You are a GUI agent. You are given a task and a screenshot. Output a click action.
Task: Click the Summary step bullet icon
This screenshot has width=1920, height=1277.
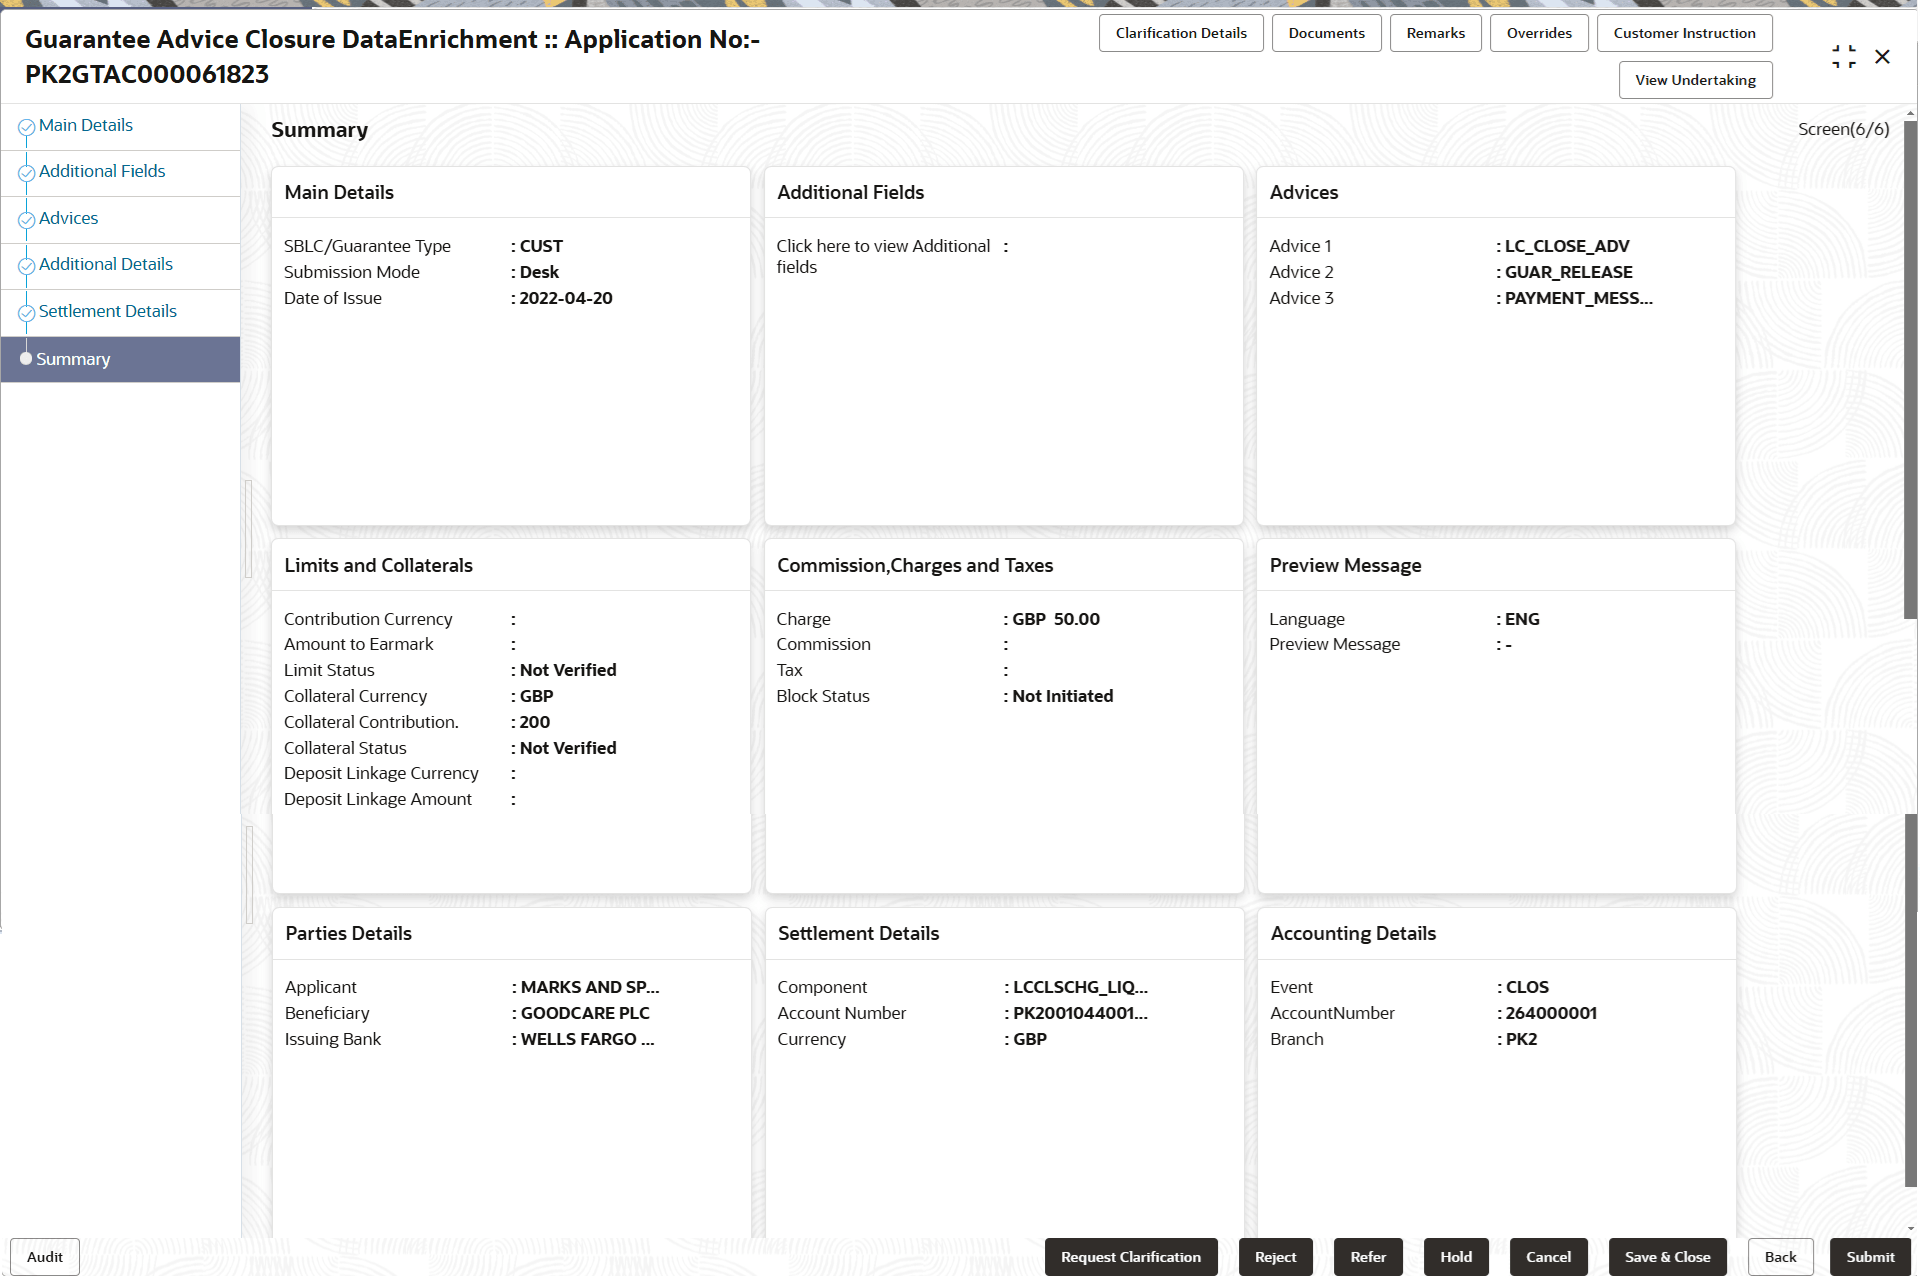click(26, 358)
